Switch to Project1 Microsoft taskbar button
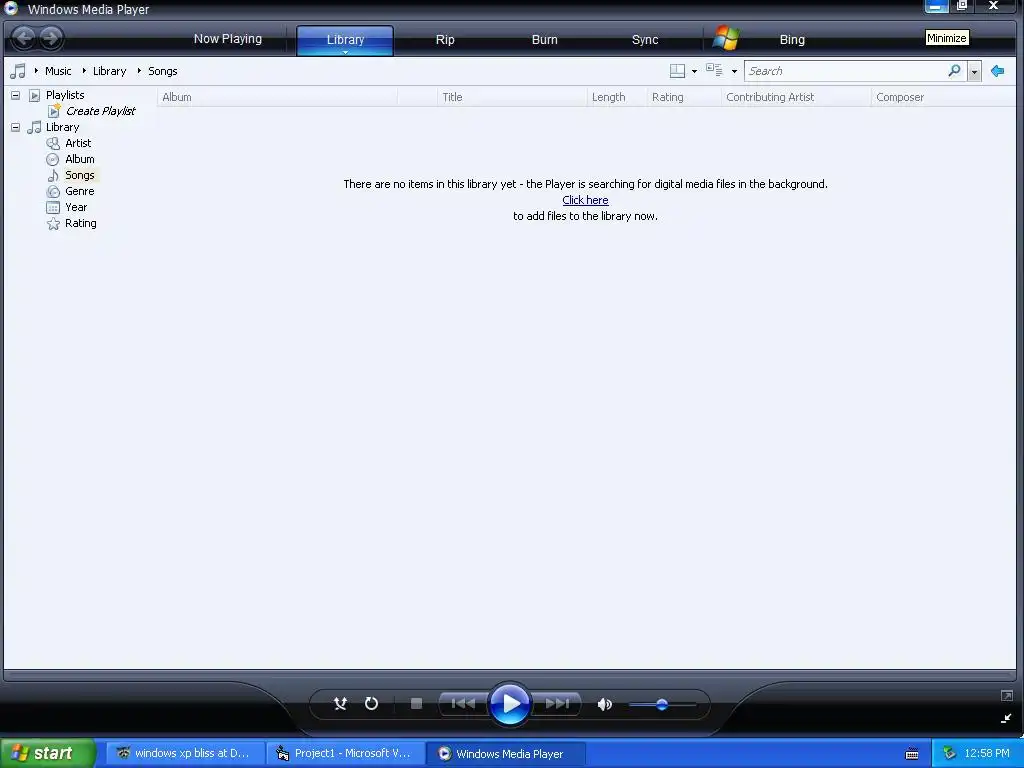Image resolution: width=1024 pixels, height=768 pixels. pos(345,753)
